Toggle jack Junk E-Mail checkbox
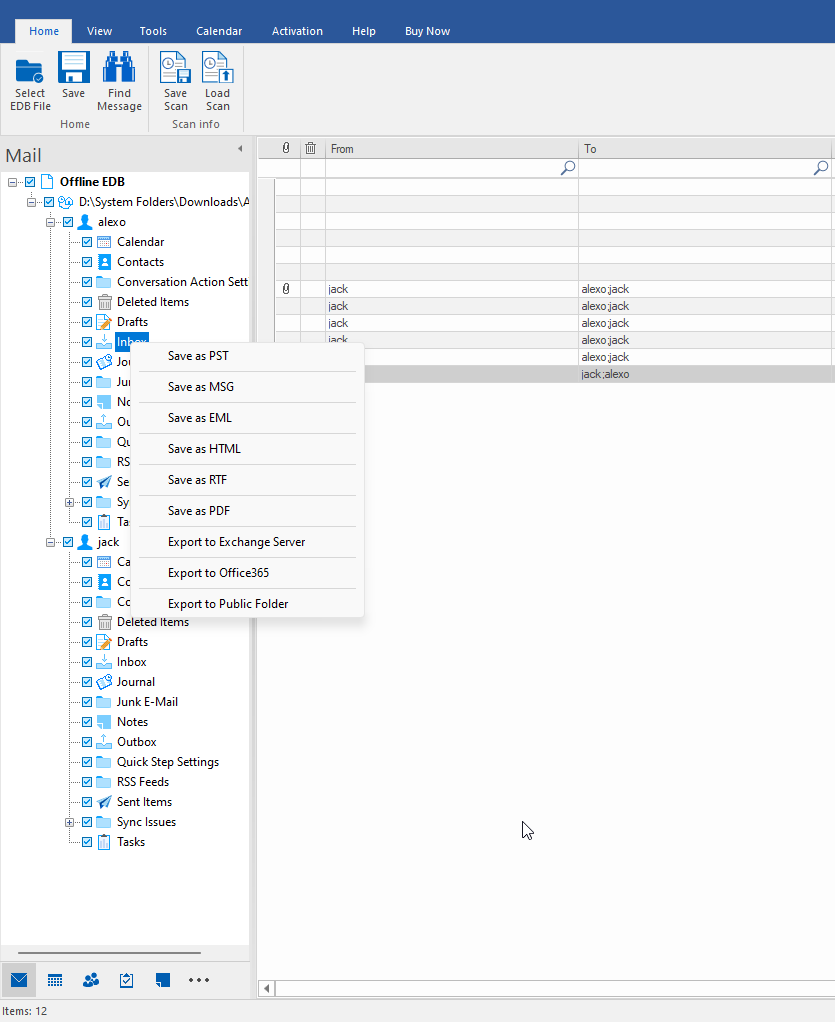Screen dimensions: 835x1022 tap(87, 702)
